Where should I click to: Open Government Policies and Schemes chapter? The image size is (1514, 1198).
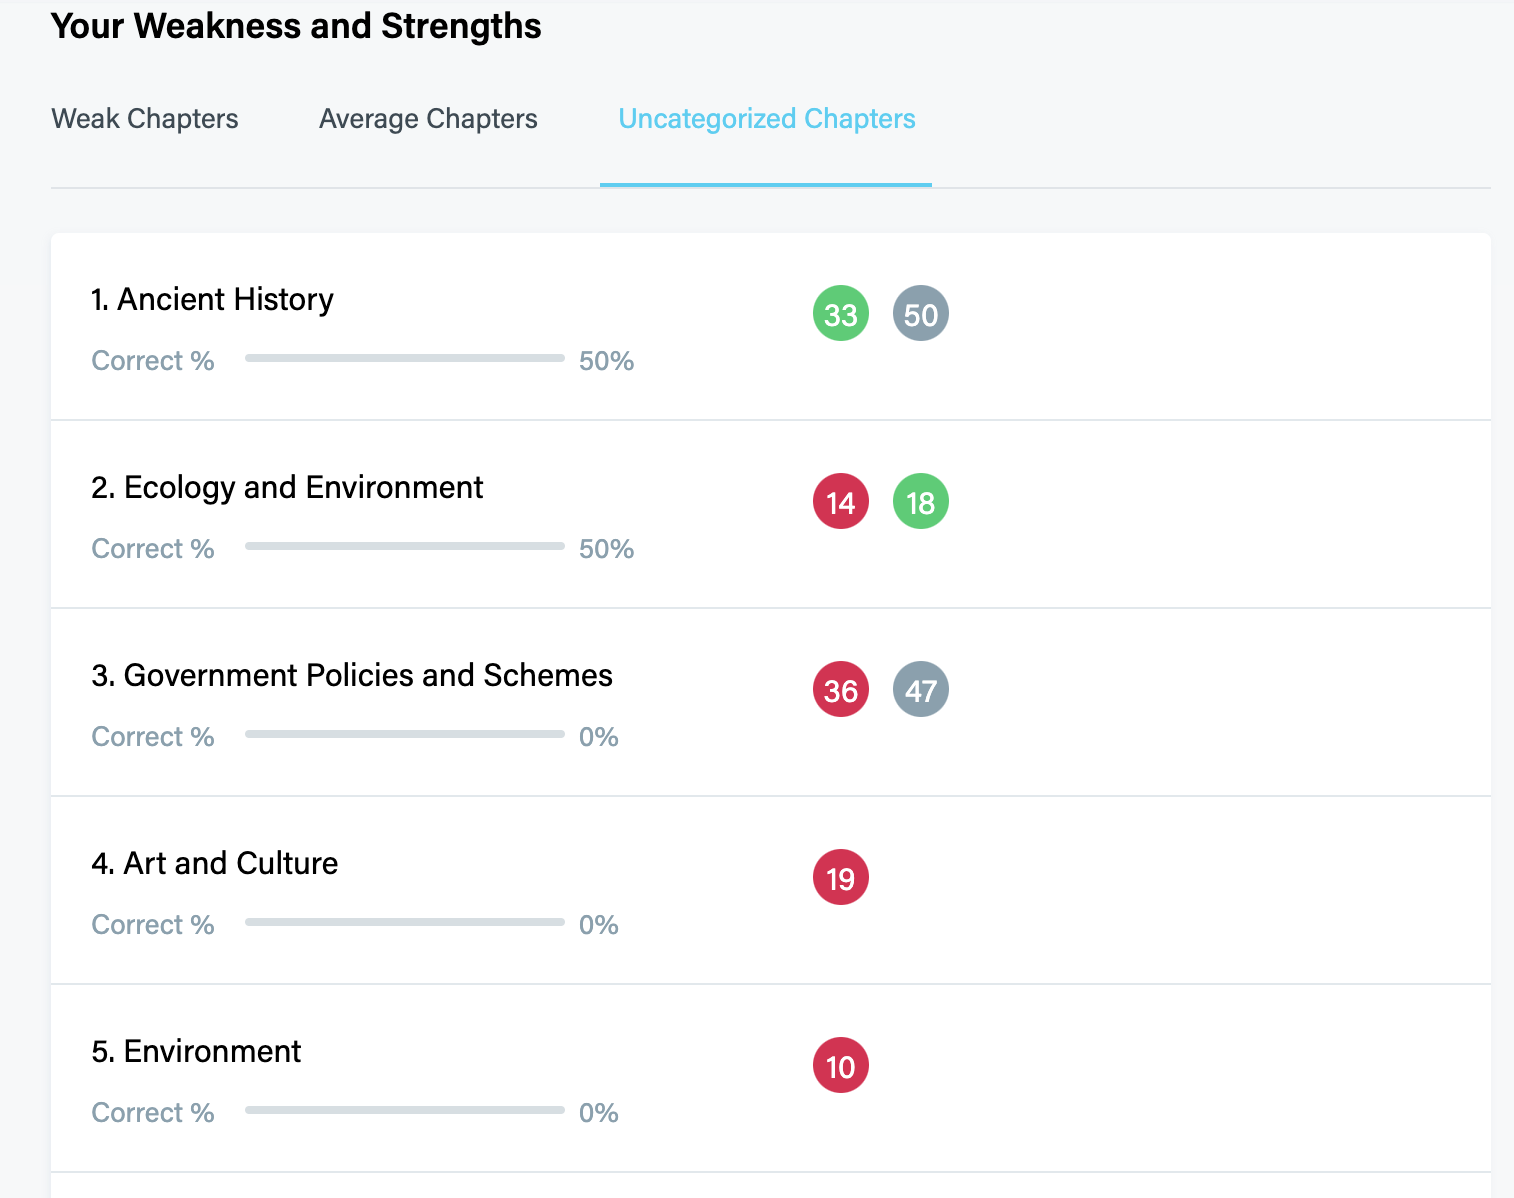tap(352, 675)
